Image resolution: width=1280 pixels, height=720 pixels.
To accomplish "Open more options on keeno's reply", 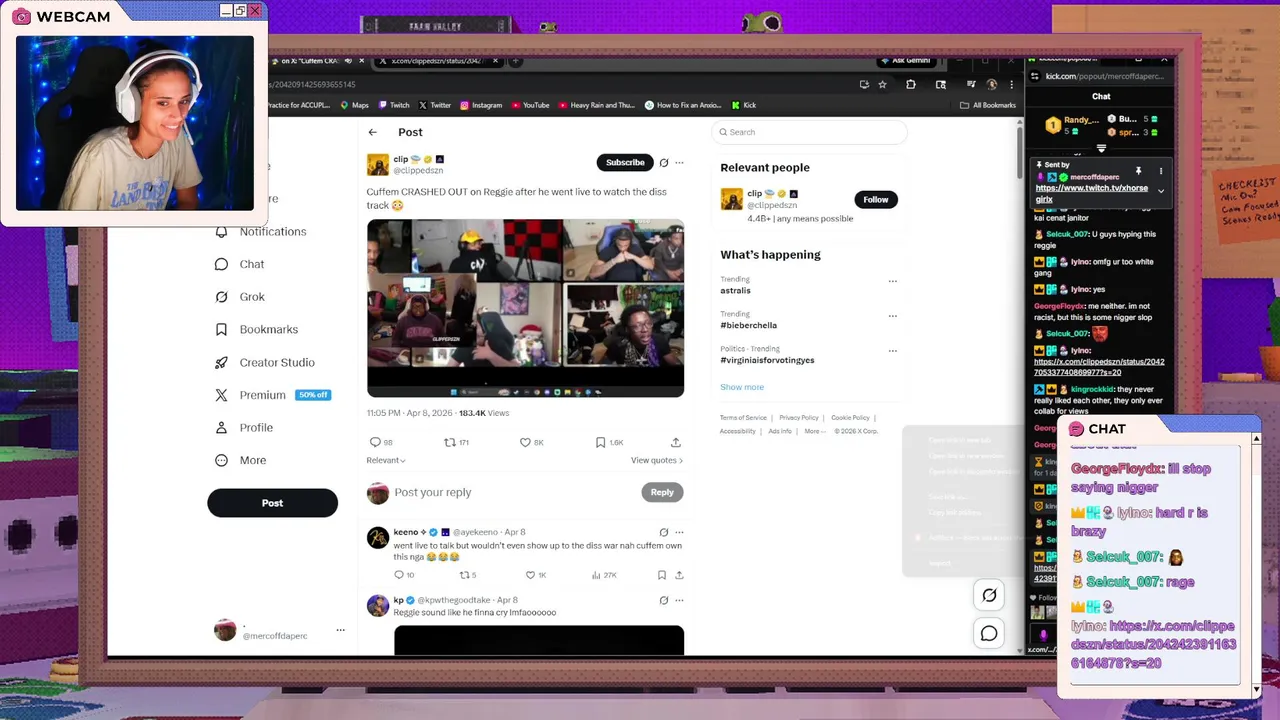I will (x=679, y=532).
